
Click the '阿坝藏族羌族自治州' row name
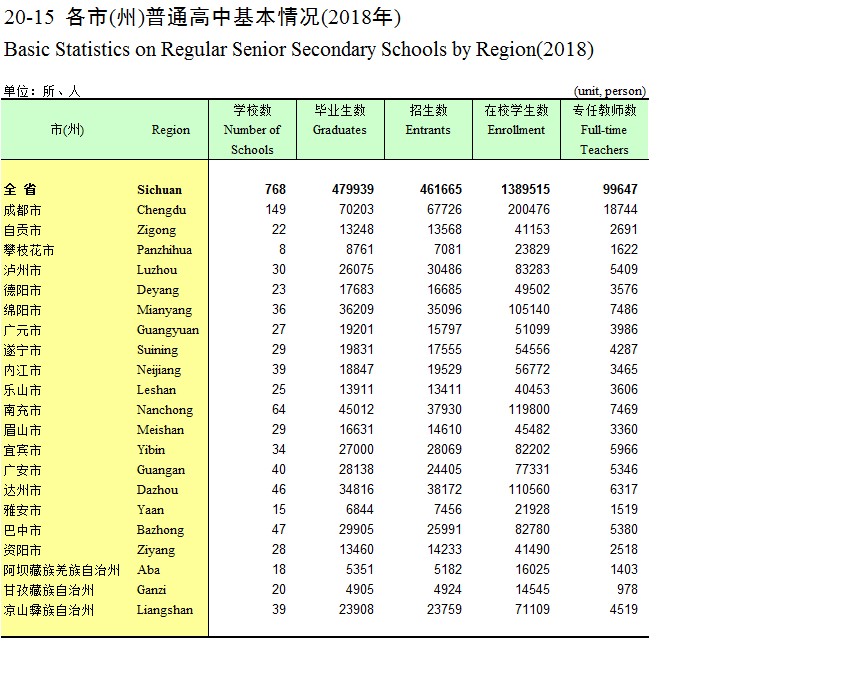pyautogui.click(x=62, y=570)
